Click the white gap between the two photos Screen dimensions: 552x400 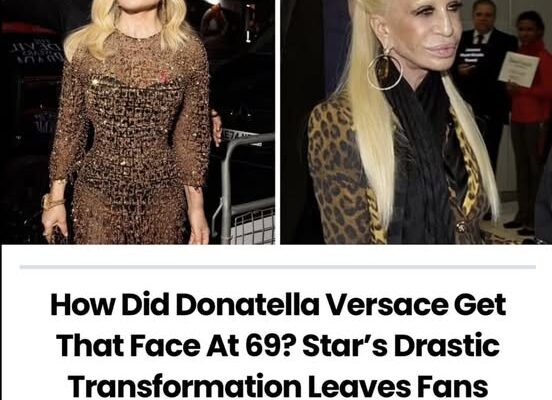pyautogui.click(x=277, y=122)
